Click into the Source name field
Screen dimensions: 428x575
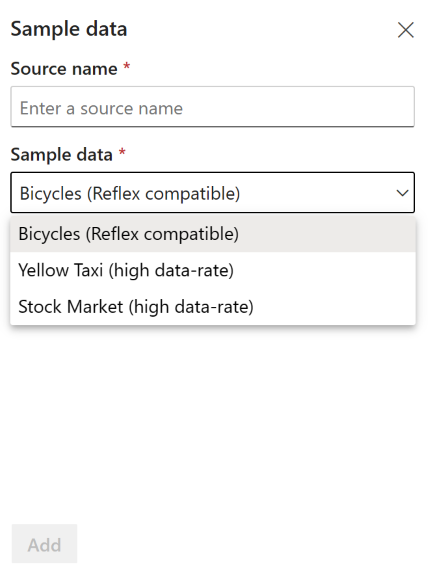point(213,107)
